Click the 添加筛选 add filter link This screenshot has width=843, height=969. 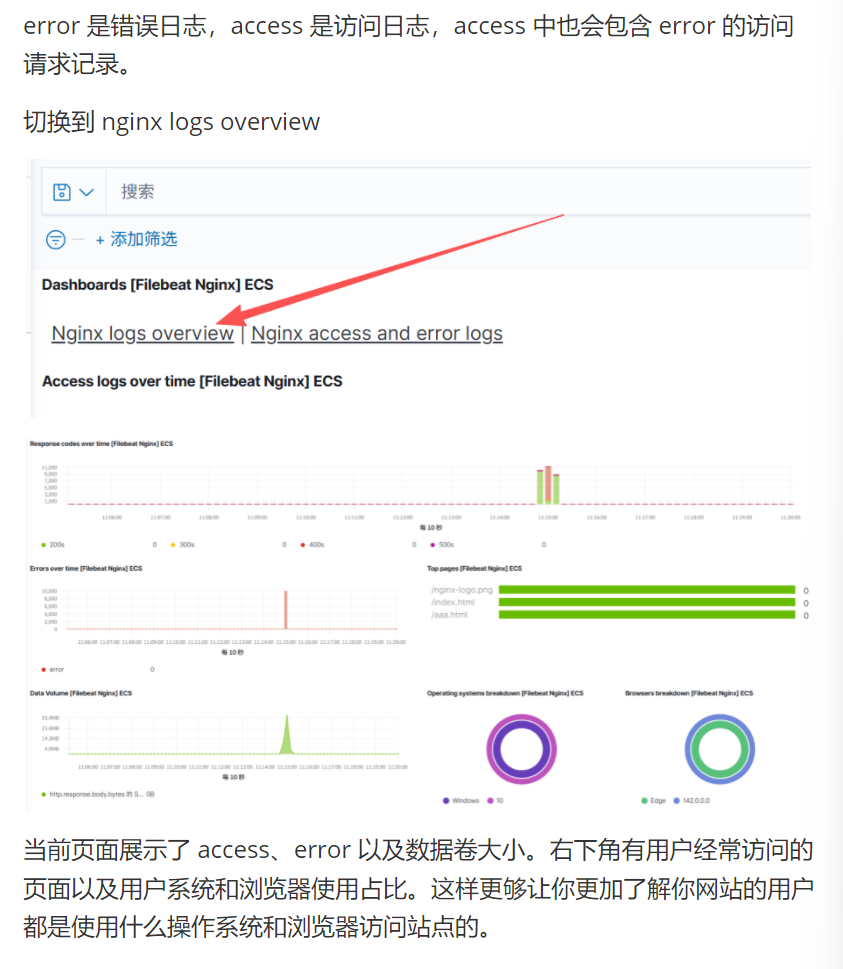[136, 240]
